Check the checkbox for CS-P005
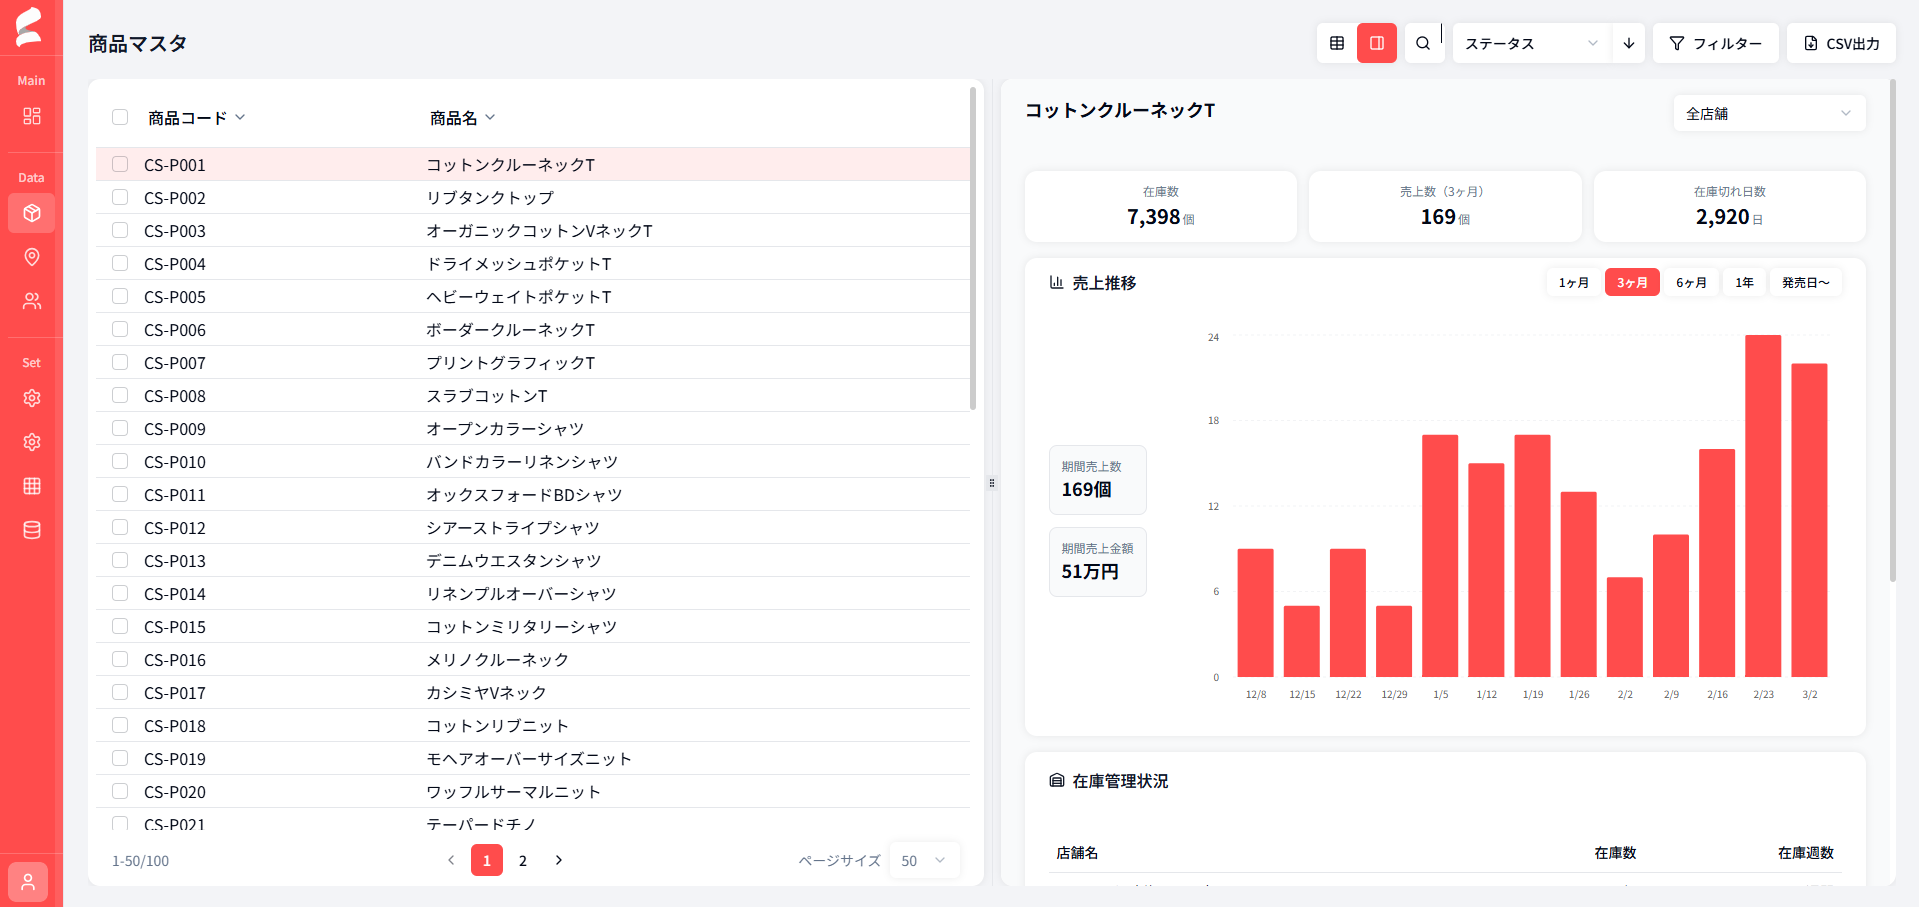Screen dimensions: 1919x907 click(x=120, y=296)
